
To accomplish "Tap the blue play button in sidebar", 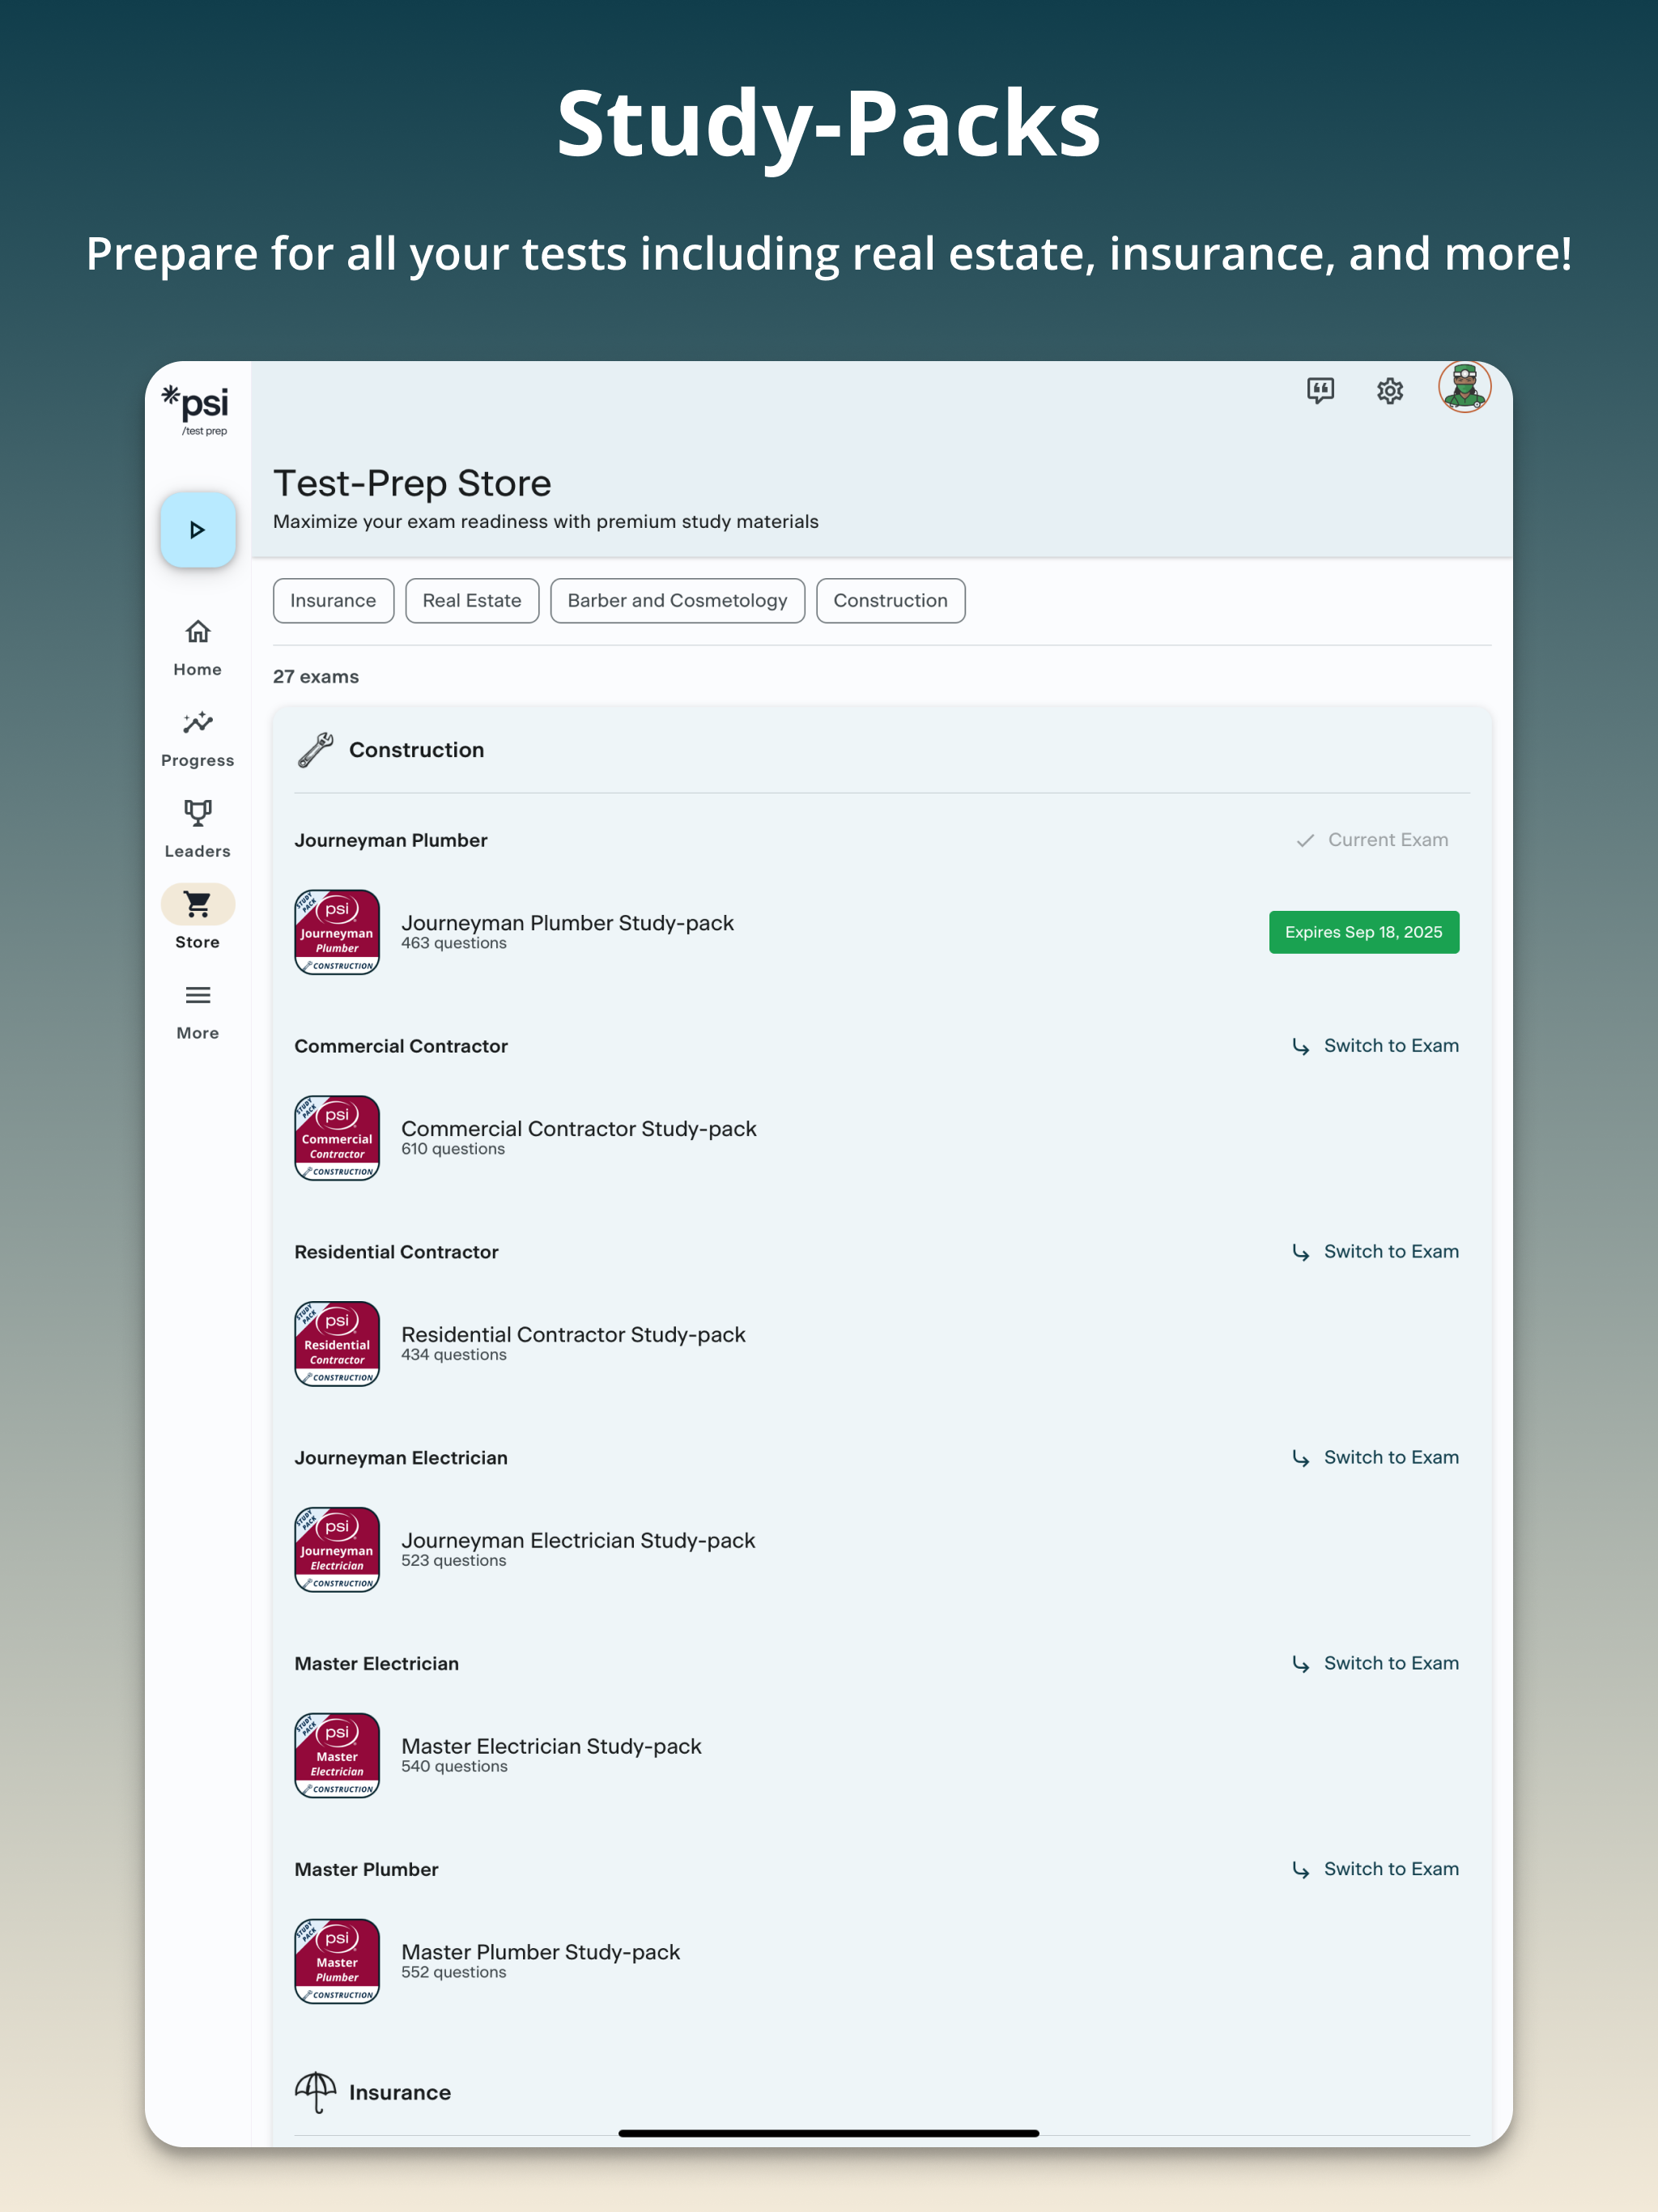I will pos(198,530).
